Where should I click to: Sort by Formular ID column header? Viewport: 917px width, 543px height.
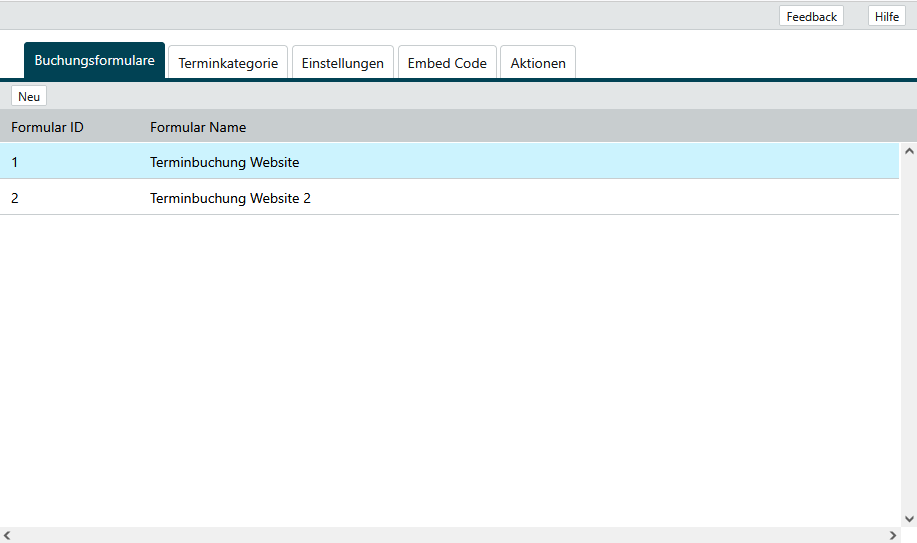click(x=47, y=127)
